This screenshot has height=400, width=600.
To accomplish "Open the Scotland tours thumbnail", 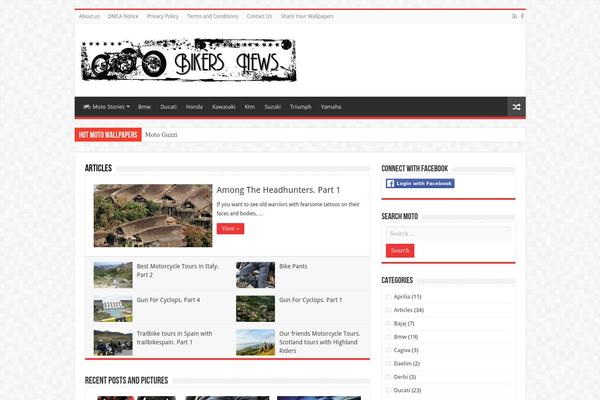I will click(x=255, y=342).
